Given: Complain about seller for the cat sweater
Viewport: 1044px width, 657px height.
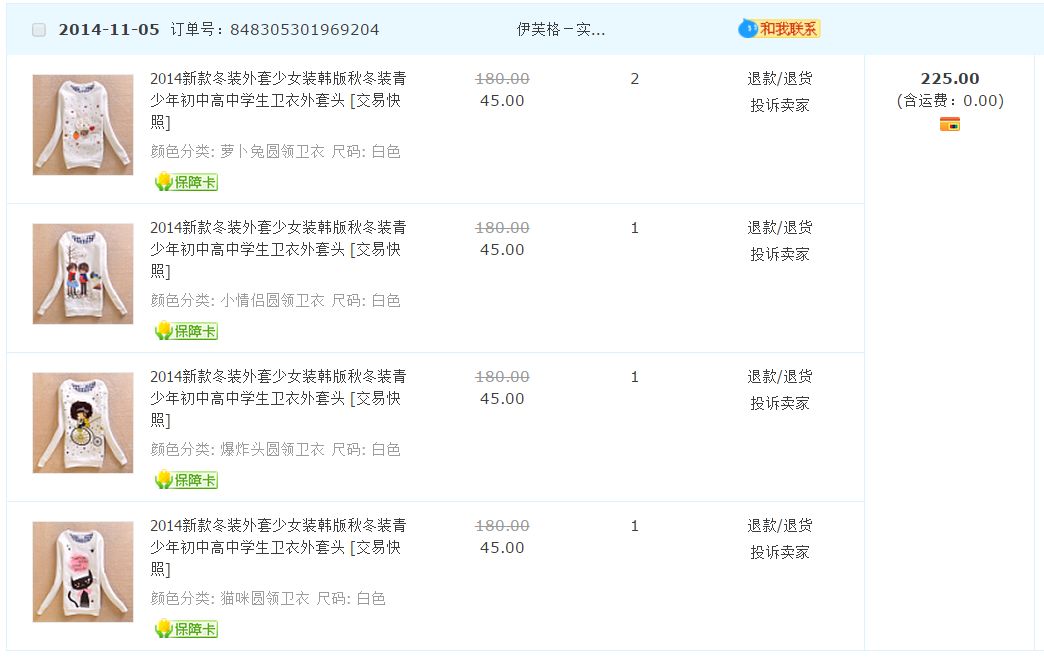Looking at the screenshot, I should point(779,552).
